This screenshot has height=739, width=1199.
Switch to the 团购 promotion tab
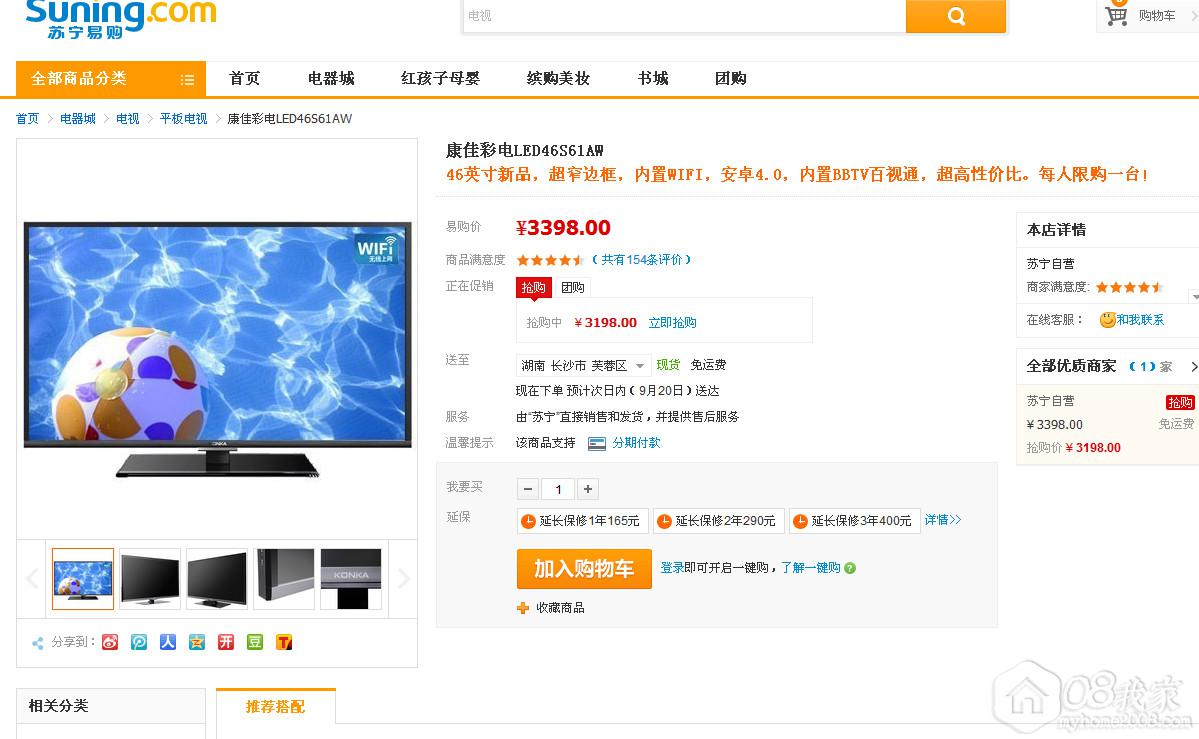pyautogui.click(x=572, y=288)
